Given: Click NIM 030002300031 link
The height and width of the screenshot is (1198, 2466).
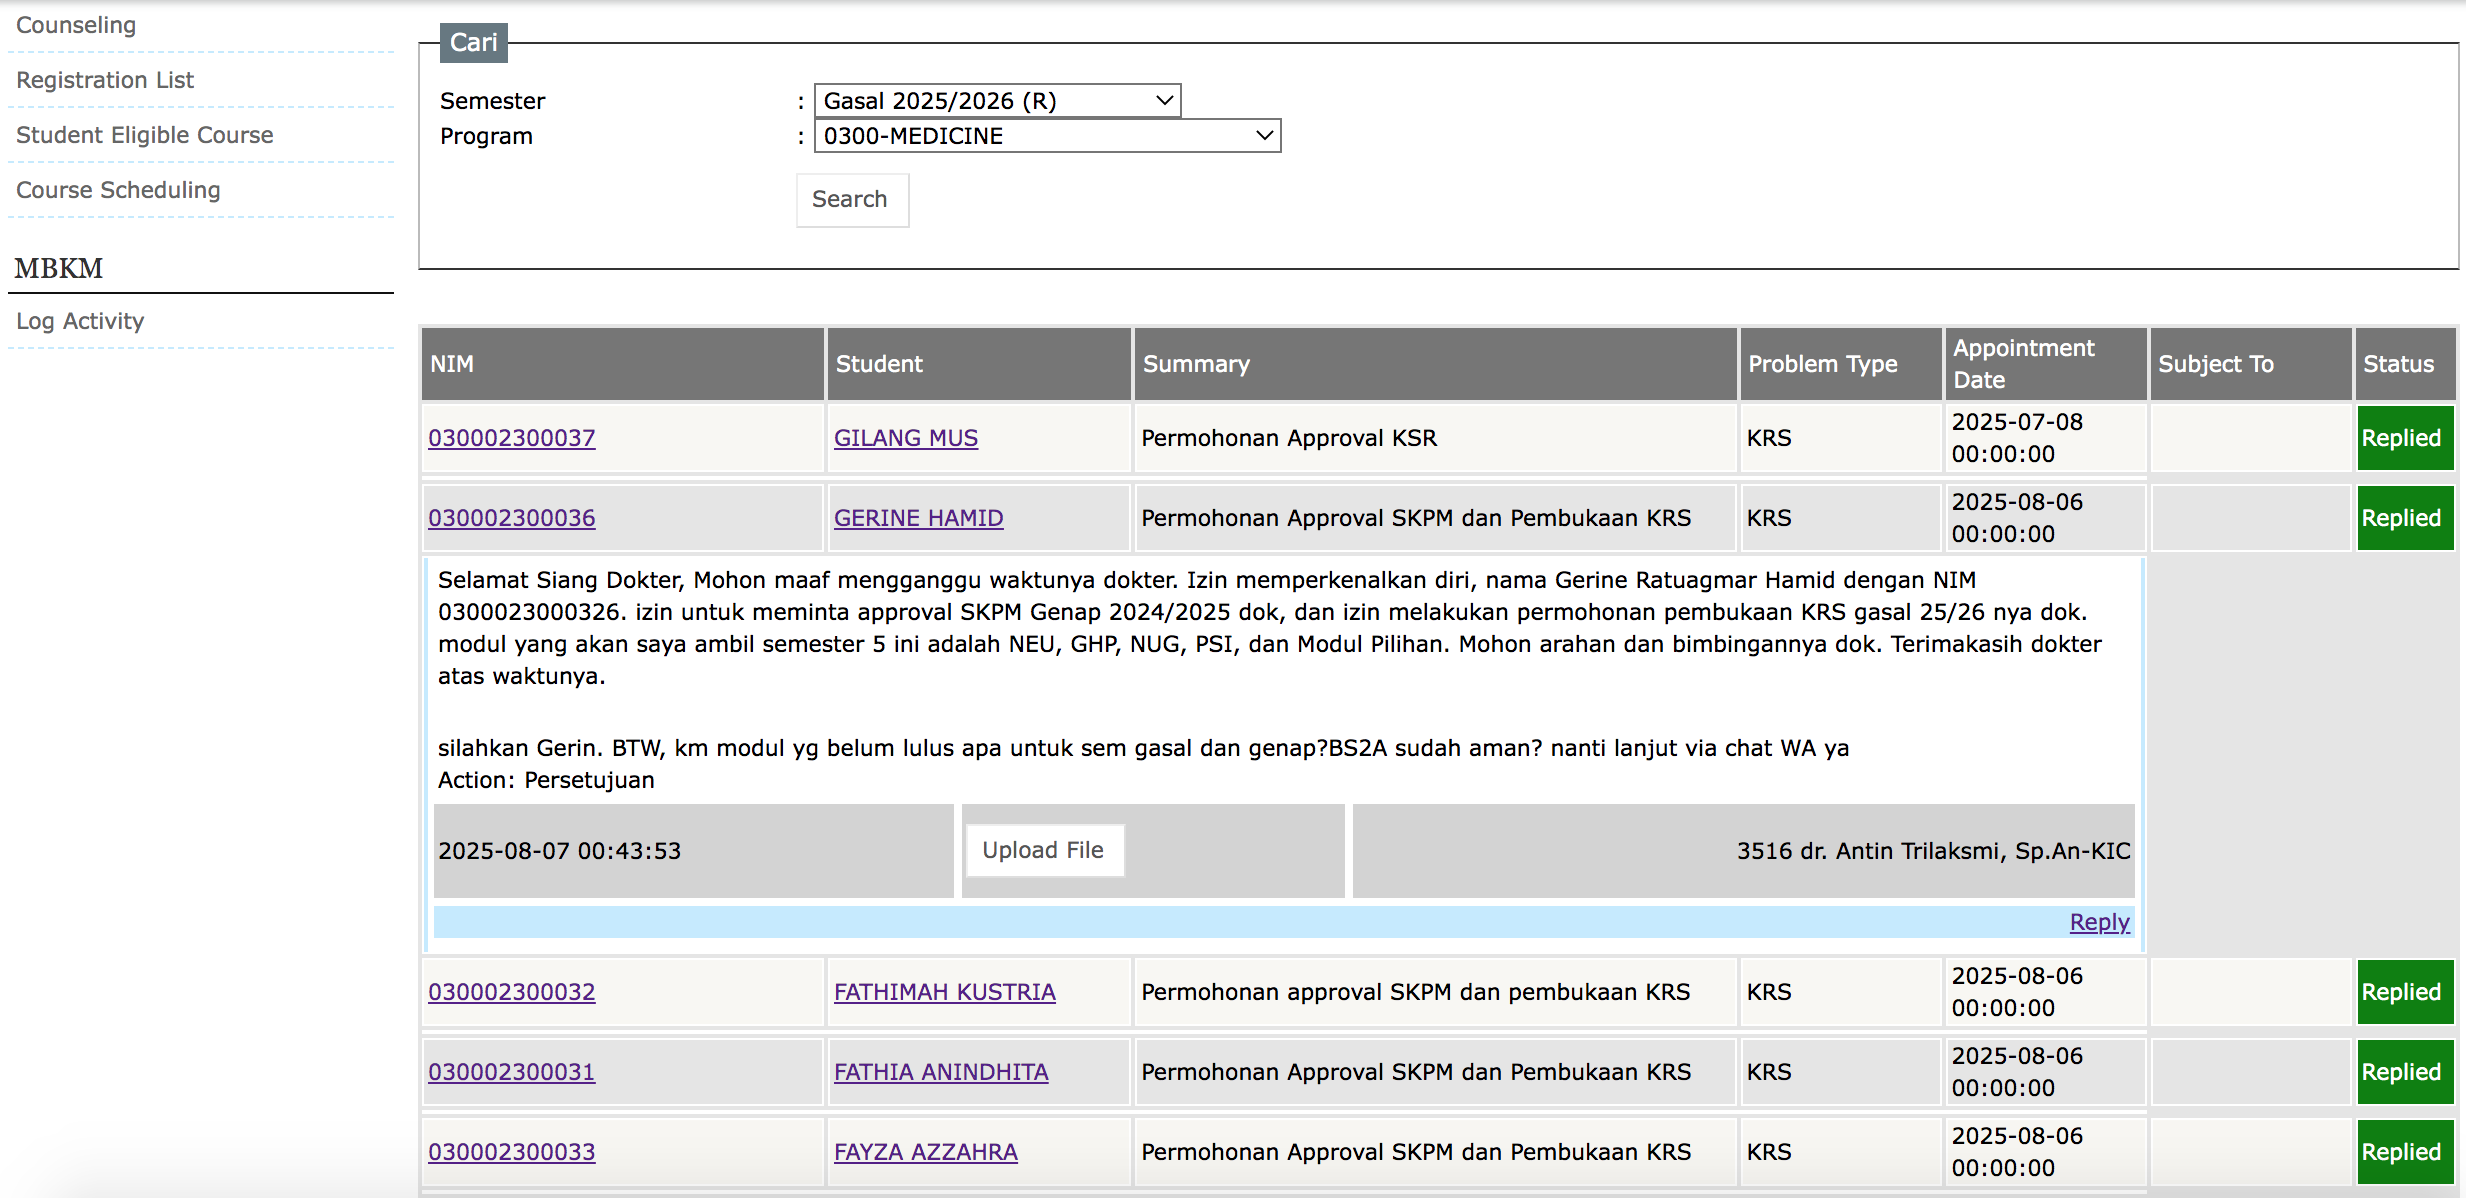Looking at the screenshot, I should tap(512, 1072).
